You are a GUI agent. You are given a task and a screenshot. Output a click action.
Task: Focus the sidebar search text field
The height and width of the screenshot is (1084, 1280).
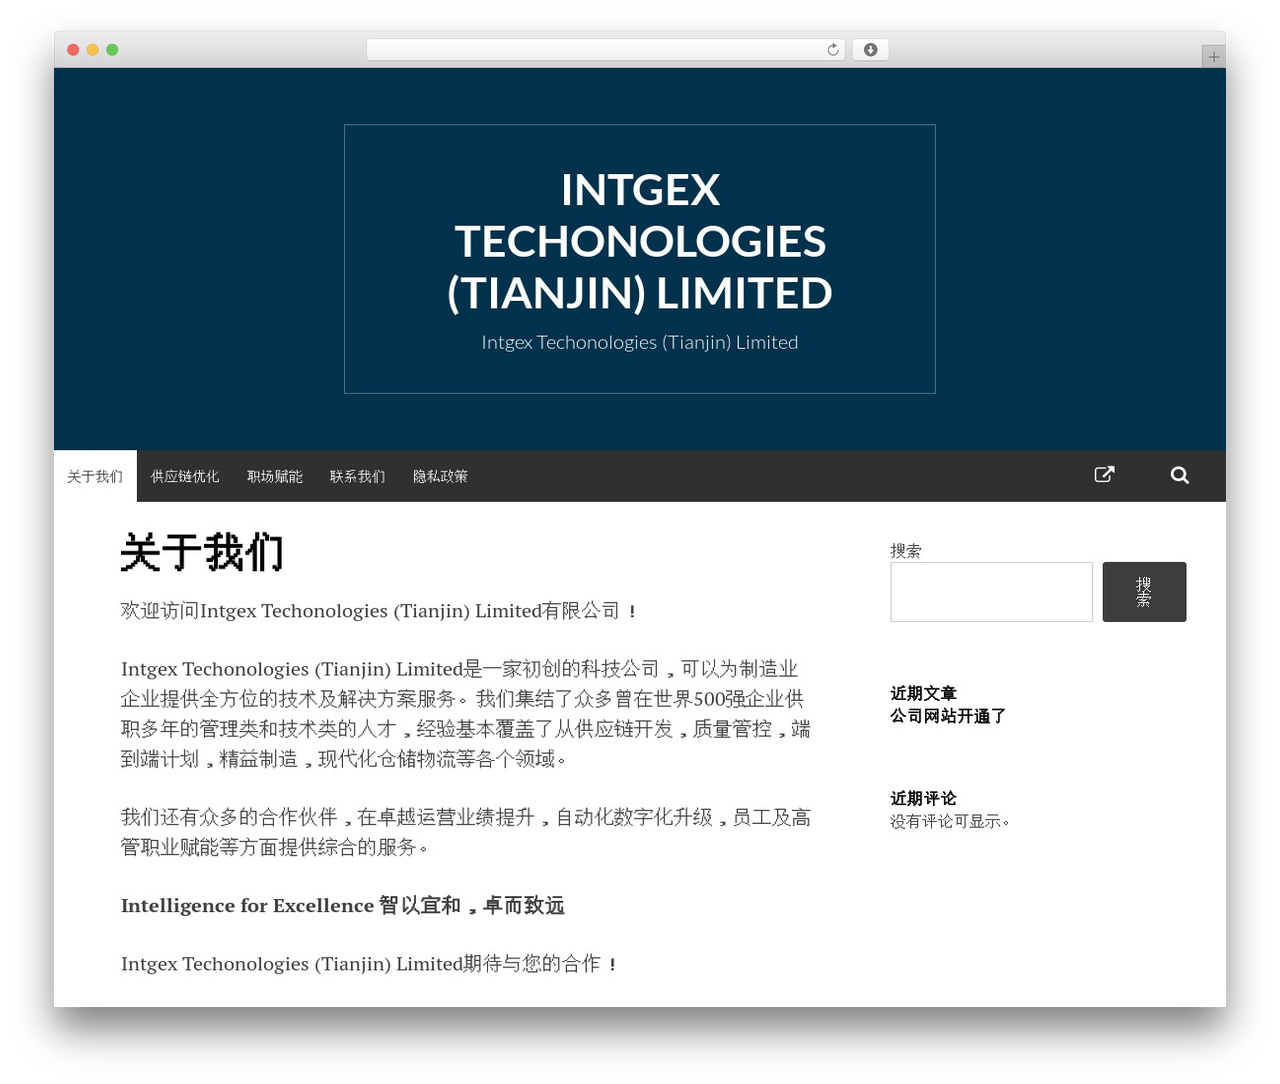pyautogui.click(x=991, y=592)
